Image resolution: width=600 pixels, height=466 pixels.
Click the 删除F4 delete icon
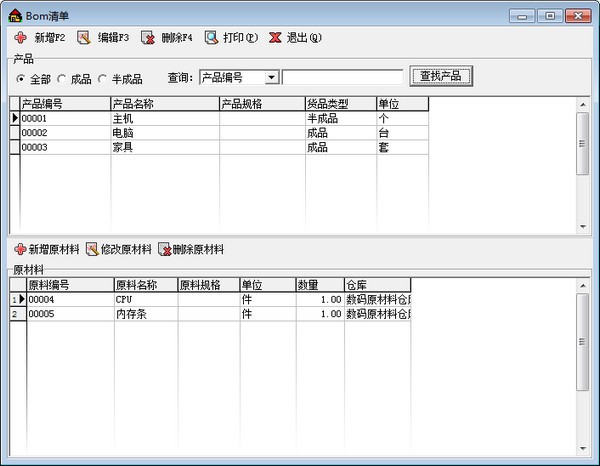point(148,38)
